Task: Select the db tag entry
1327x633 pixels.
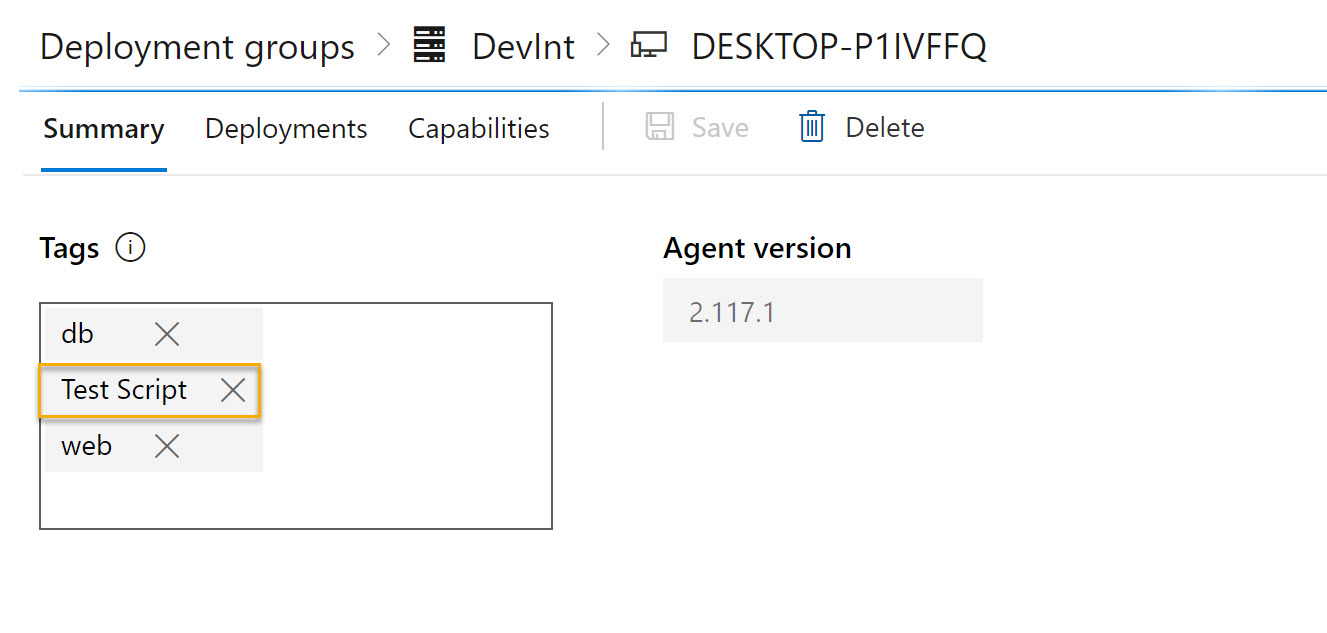Action: click(77, 333)
